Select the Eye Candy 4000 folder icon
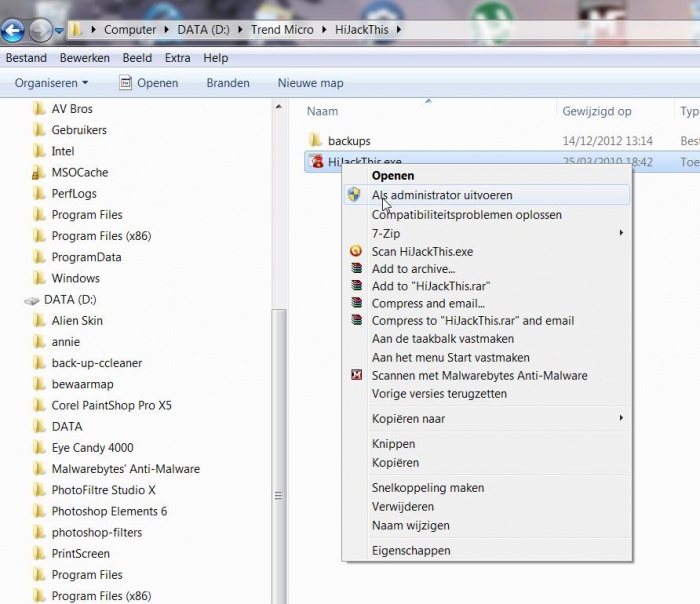Screen dimensions: 700x604 point(39,448)
